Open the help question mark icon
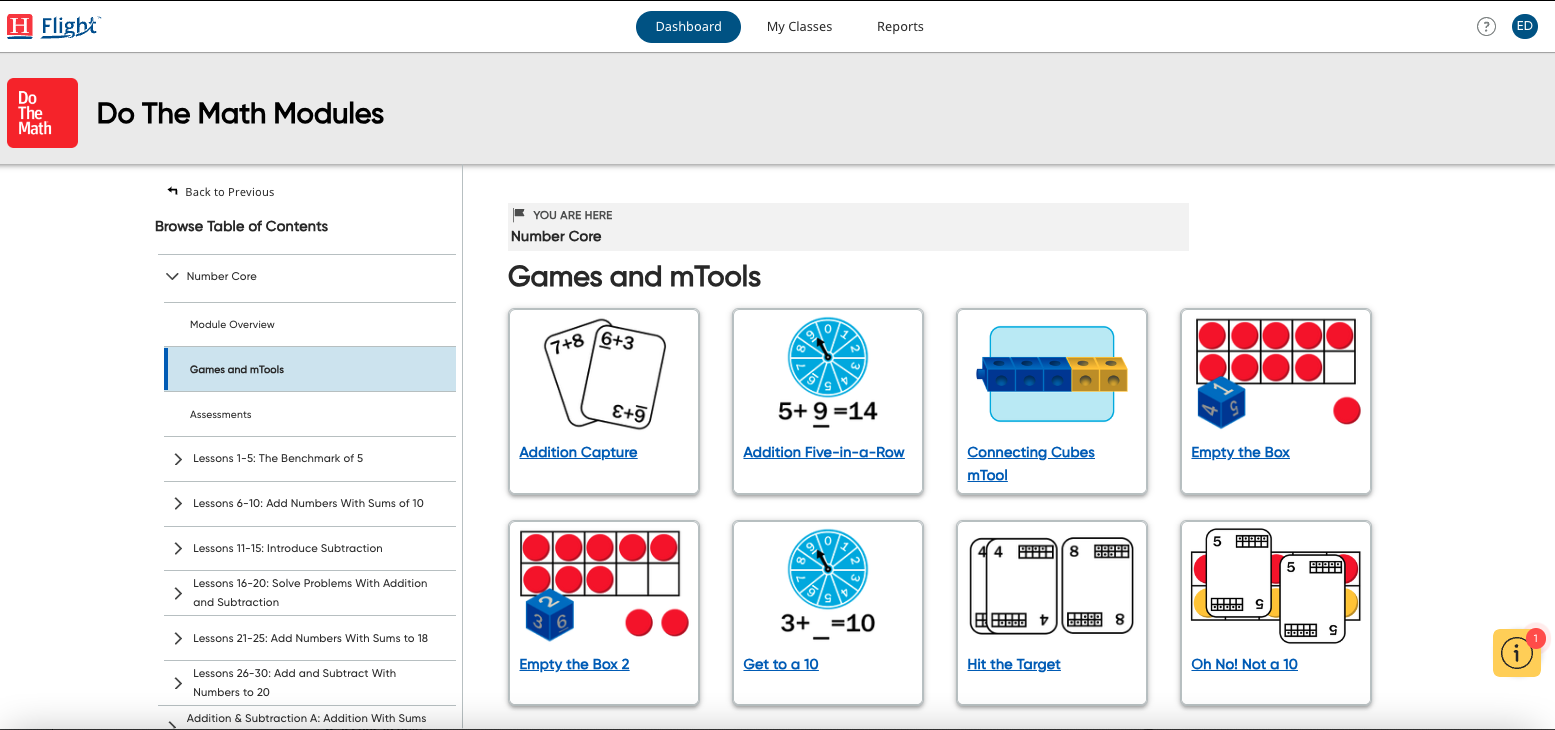 pyautogui.click(x=1486, y=27)
